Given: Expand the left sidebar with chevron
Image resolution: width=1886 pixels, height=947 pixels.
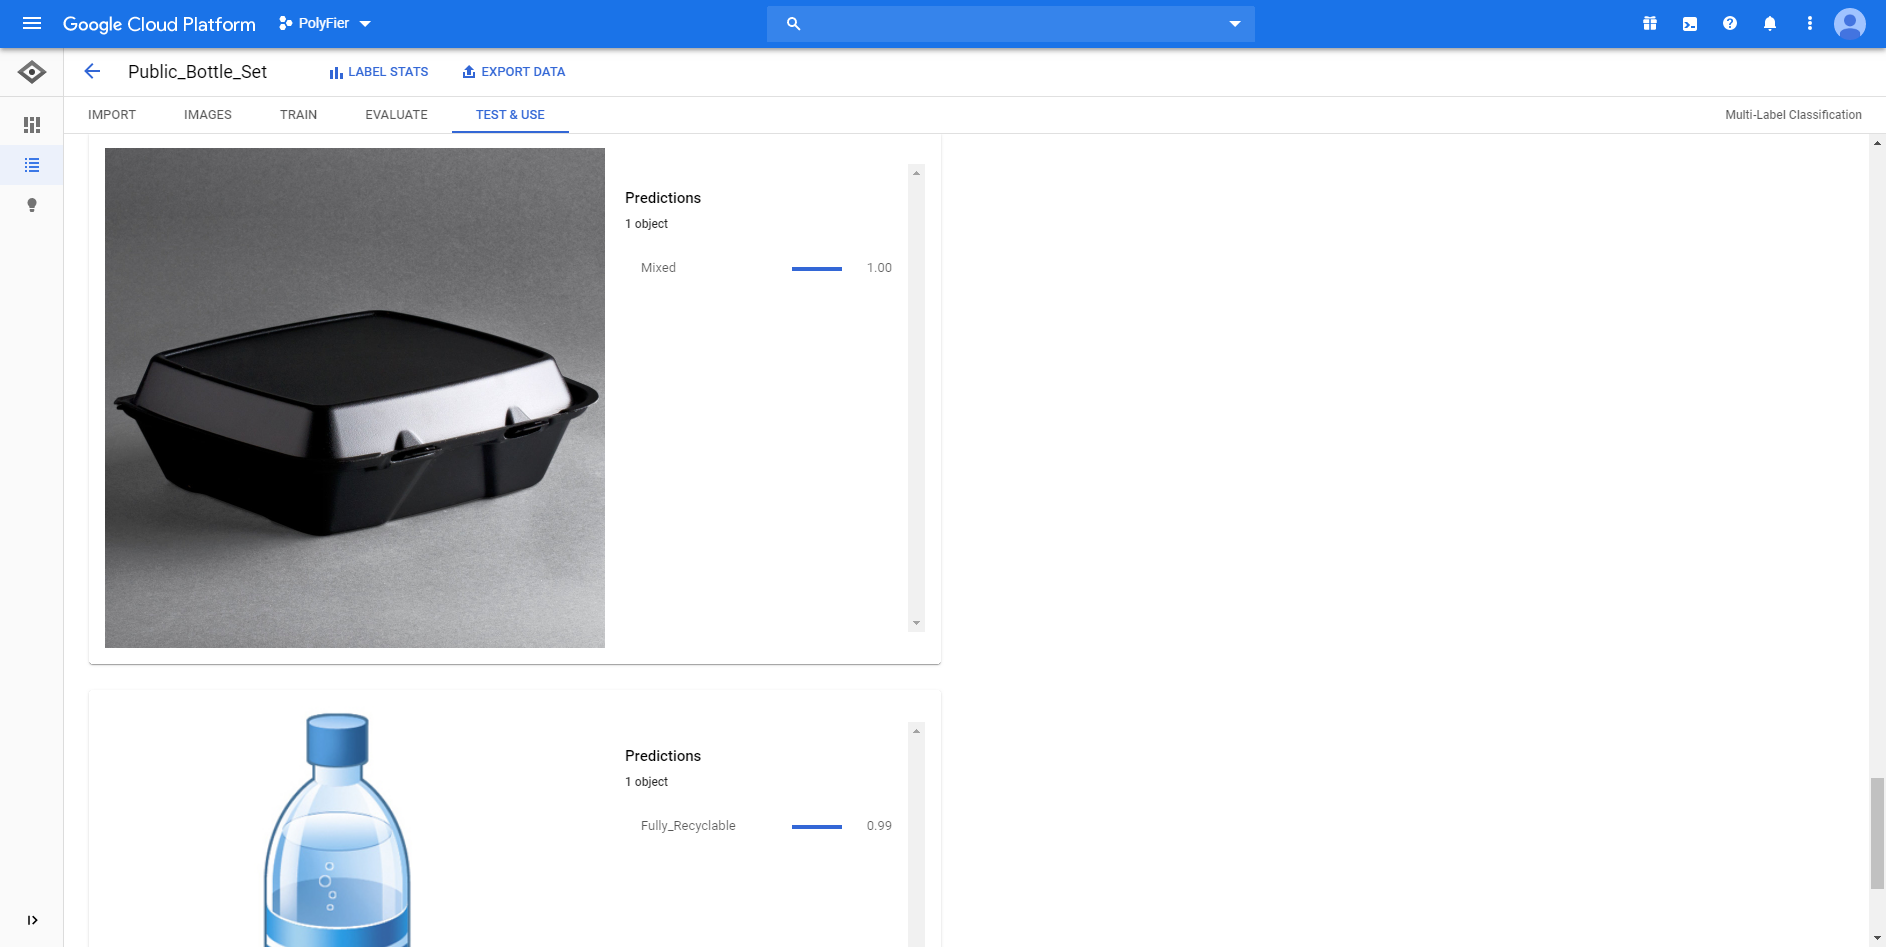Looking at the screenshot, I should click(x=32, y=920).
